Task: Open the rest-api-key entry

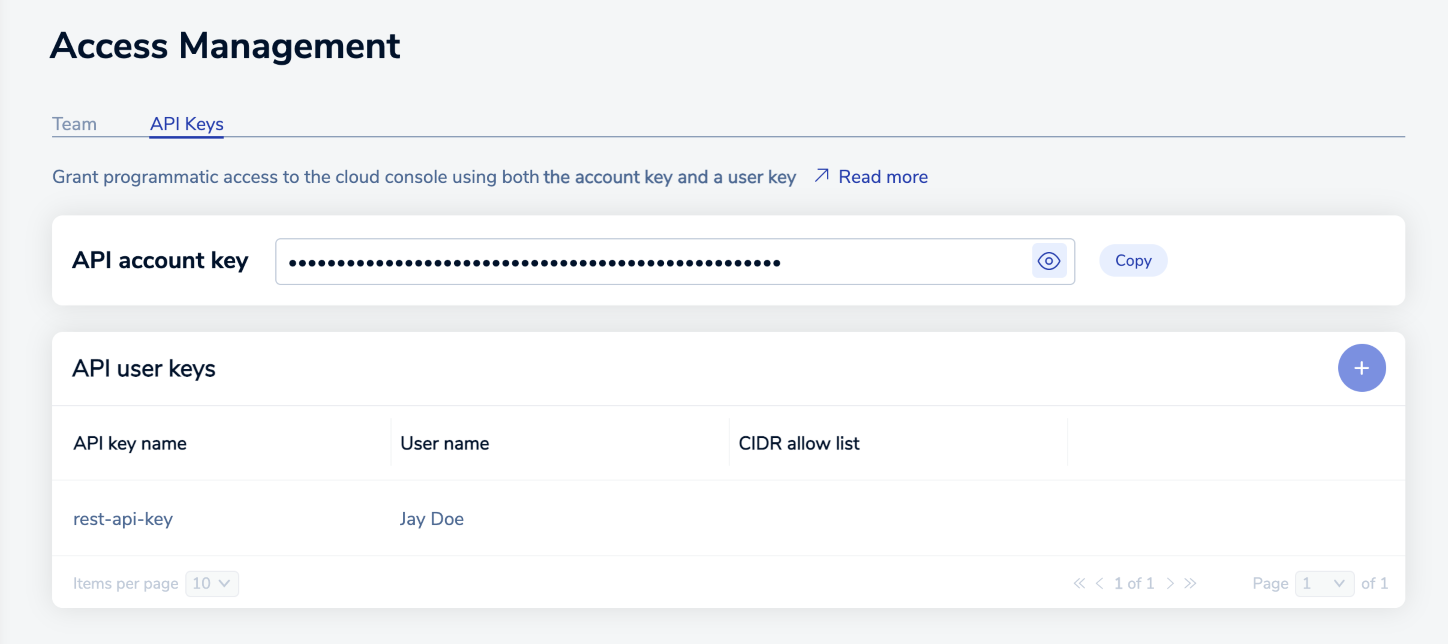Action: (x=123, y=519)
